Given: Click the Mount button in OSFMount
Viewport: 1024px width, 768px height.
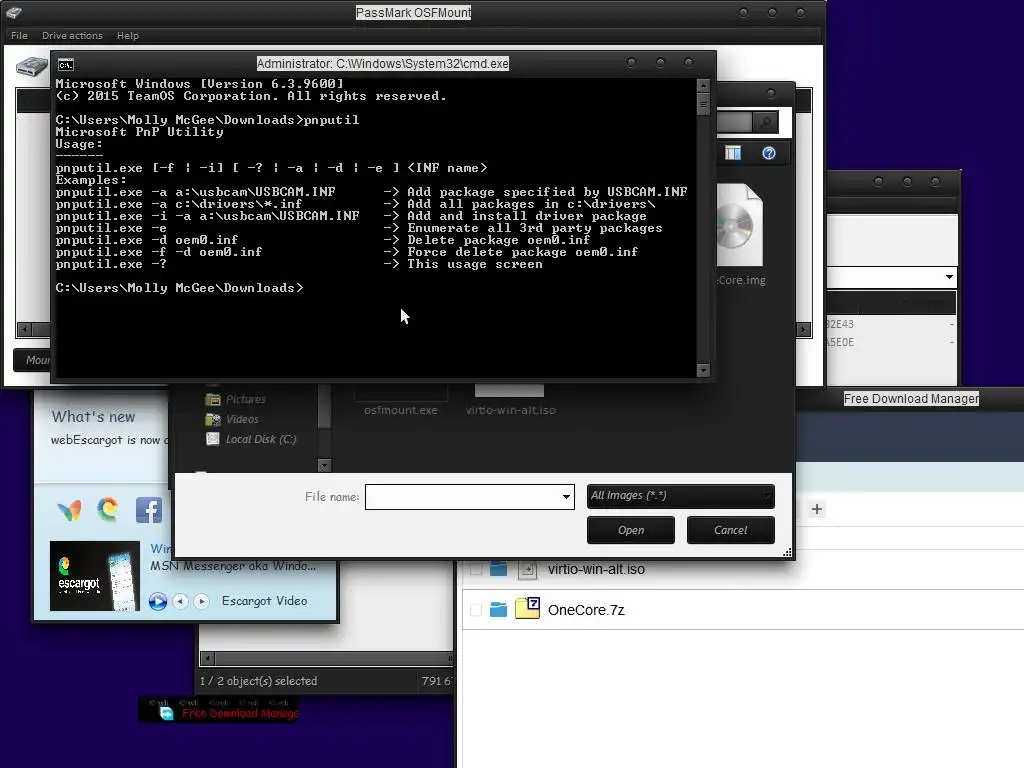Looking at the screenshot, I should (x=33, y=360).
